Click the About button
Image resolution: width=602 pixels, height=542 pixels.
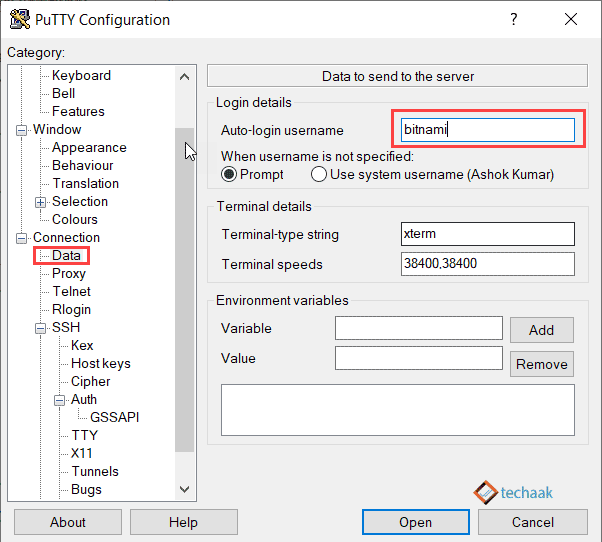(x=68, y=522)
